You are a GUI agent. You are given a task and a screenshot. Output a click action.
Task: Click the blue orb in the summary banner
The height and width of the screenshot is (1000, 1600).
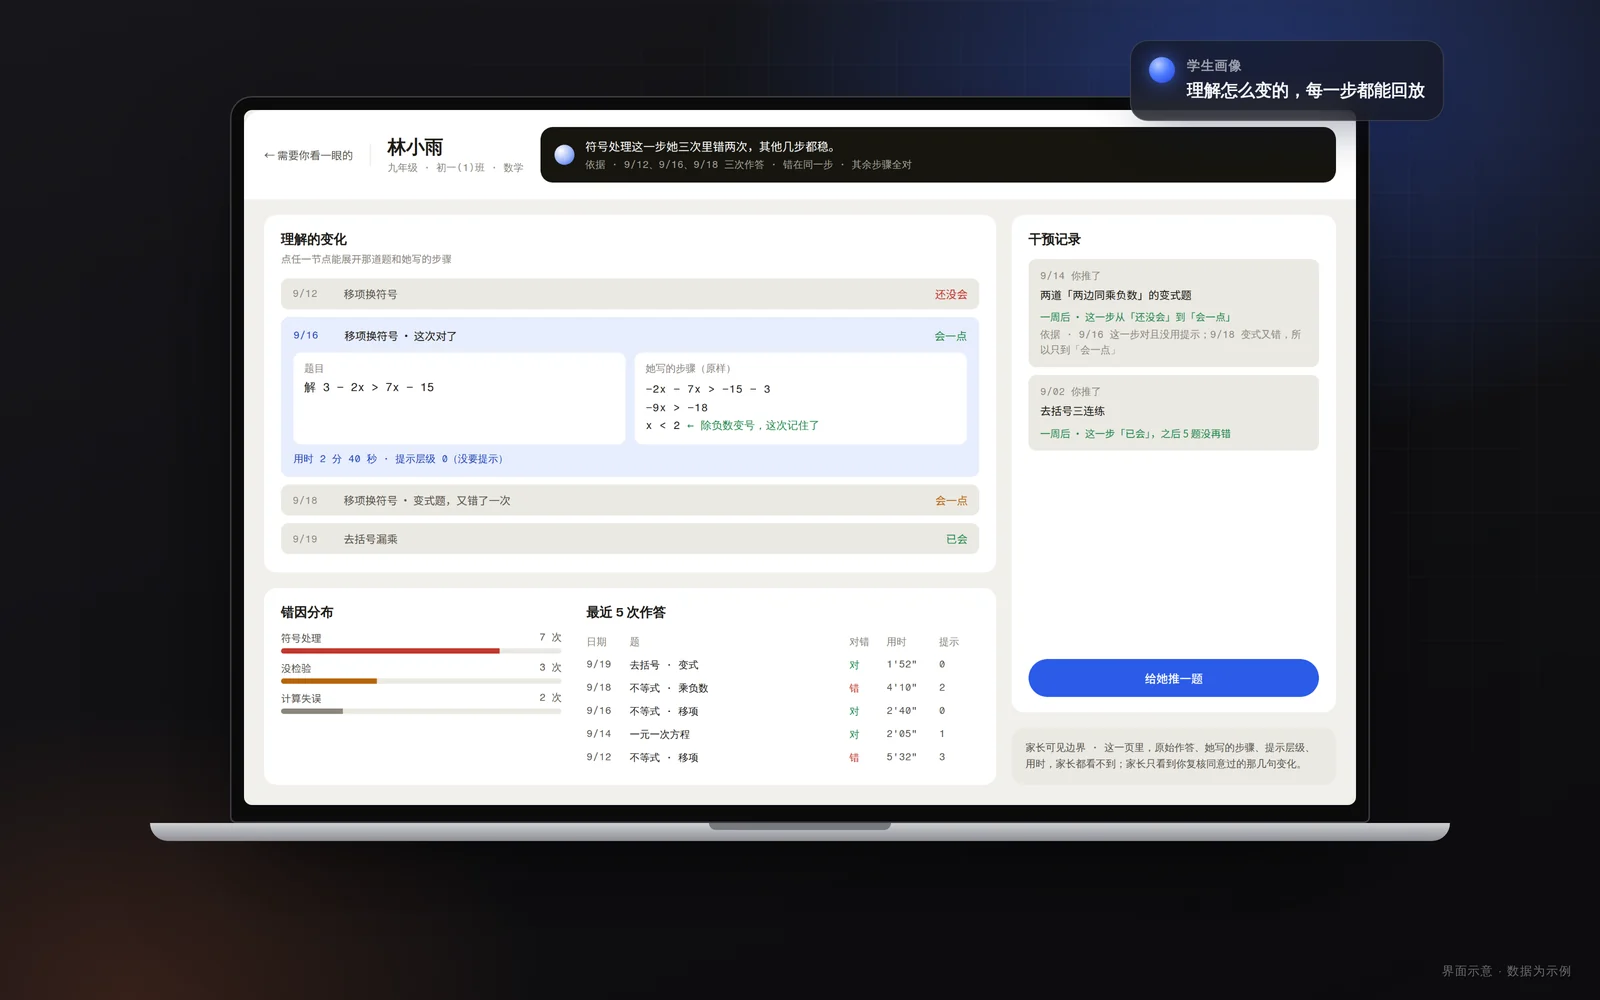tap(564, 155)
